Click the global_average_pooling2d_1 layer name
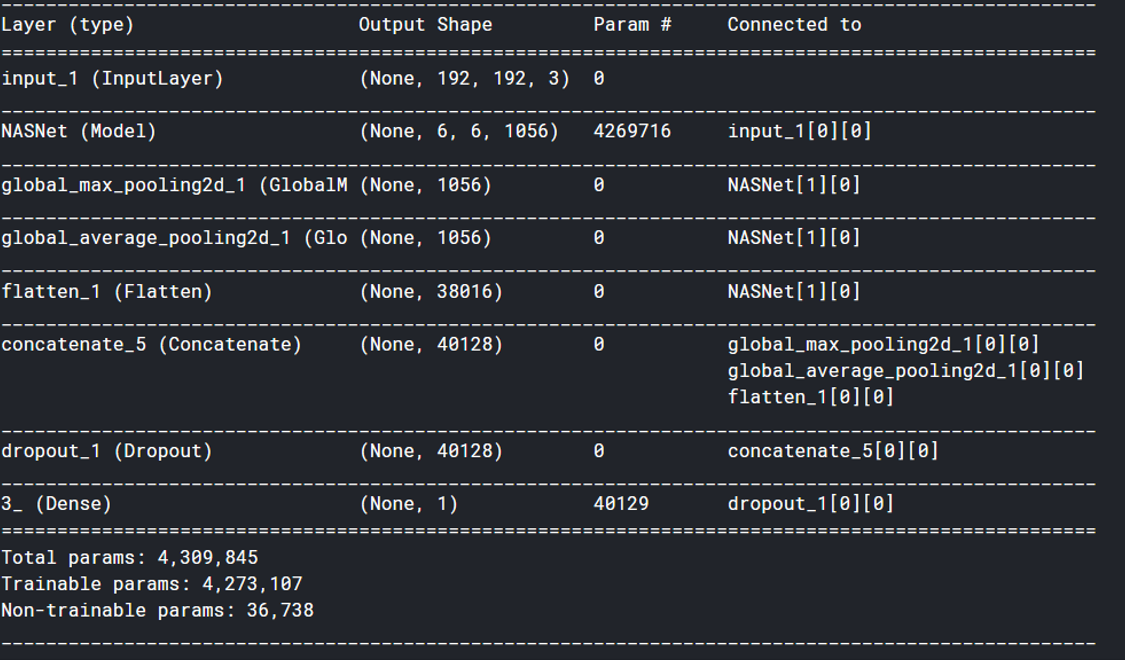The image size is (1125, 660). point(174,238)
